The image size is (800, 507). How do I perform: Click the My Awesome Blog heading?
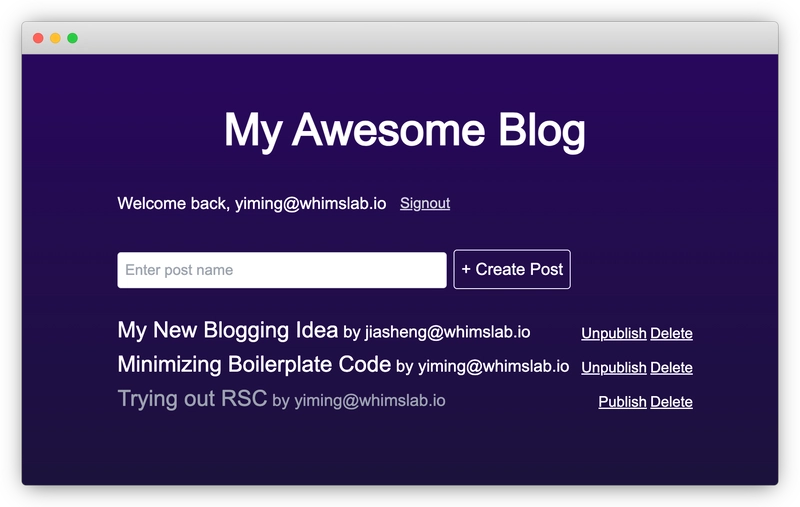coord(404,130)
